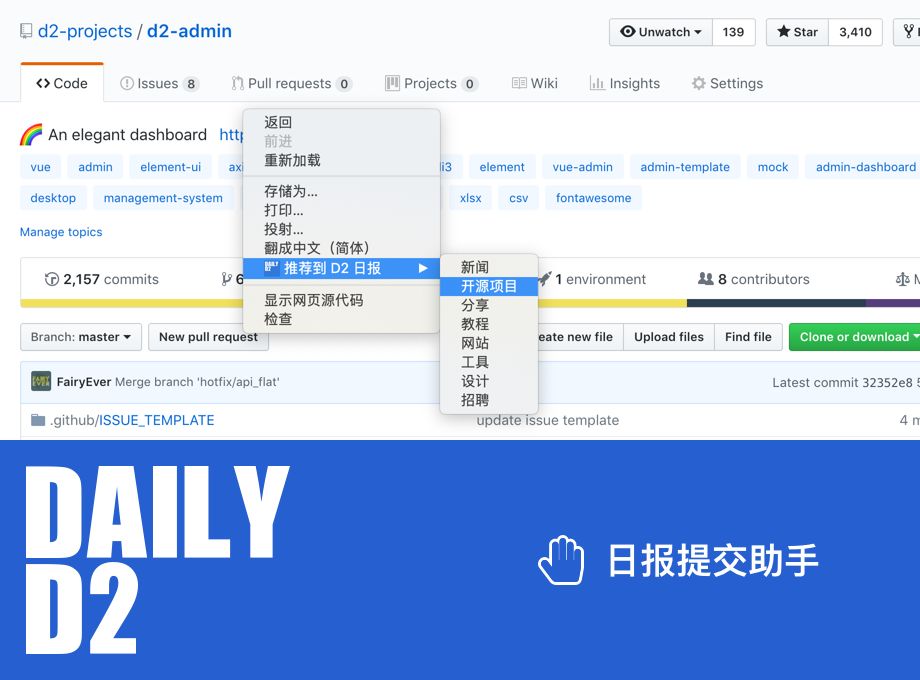
Task: Click the repository book icon
Action: pyautogui.click(x=26, y=31)
